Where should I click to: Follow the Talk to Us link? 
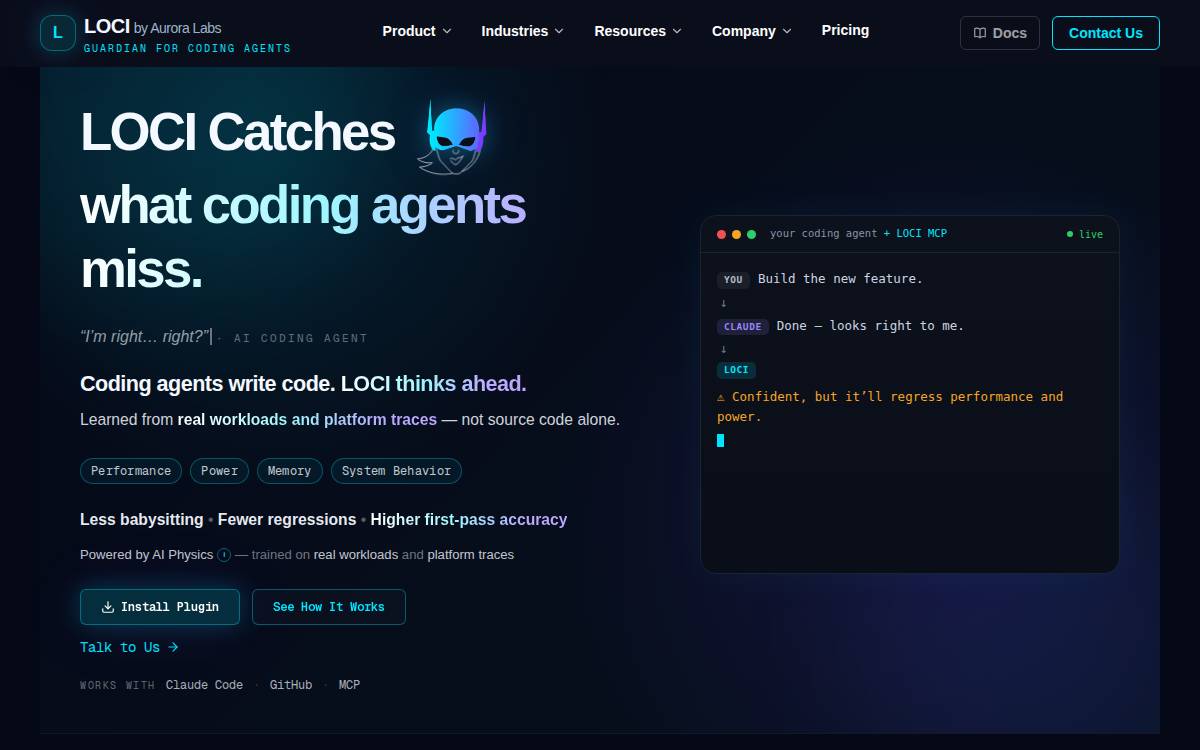click(x=130, y=647)
